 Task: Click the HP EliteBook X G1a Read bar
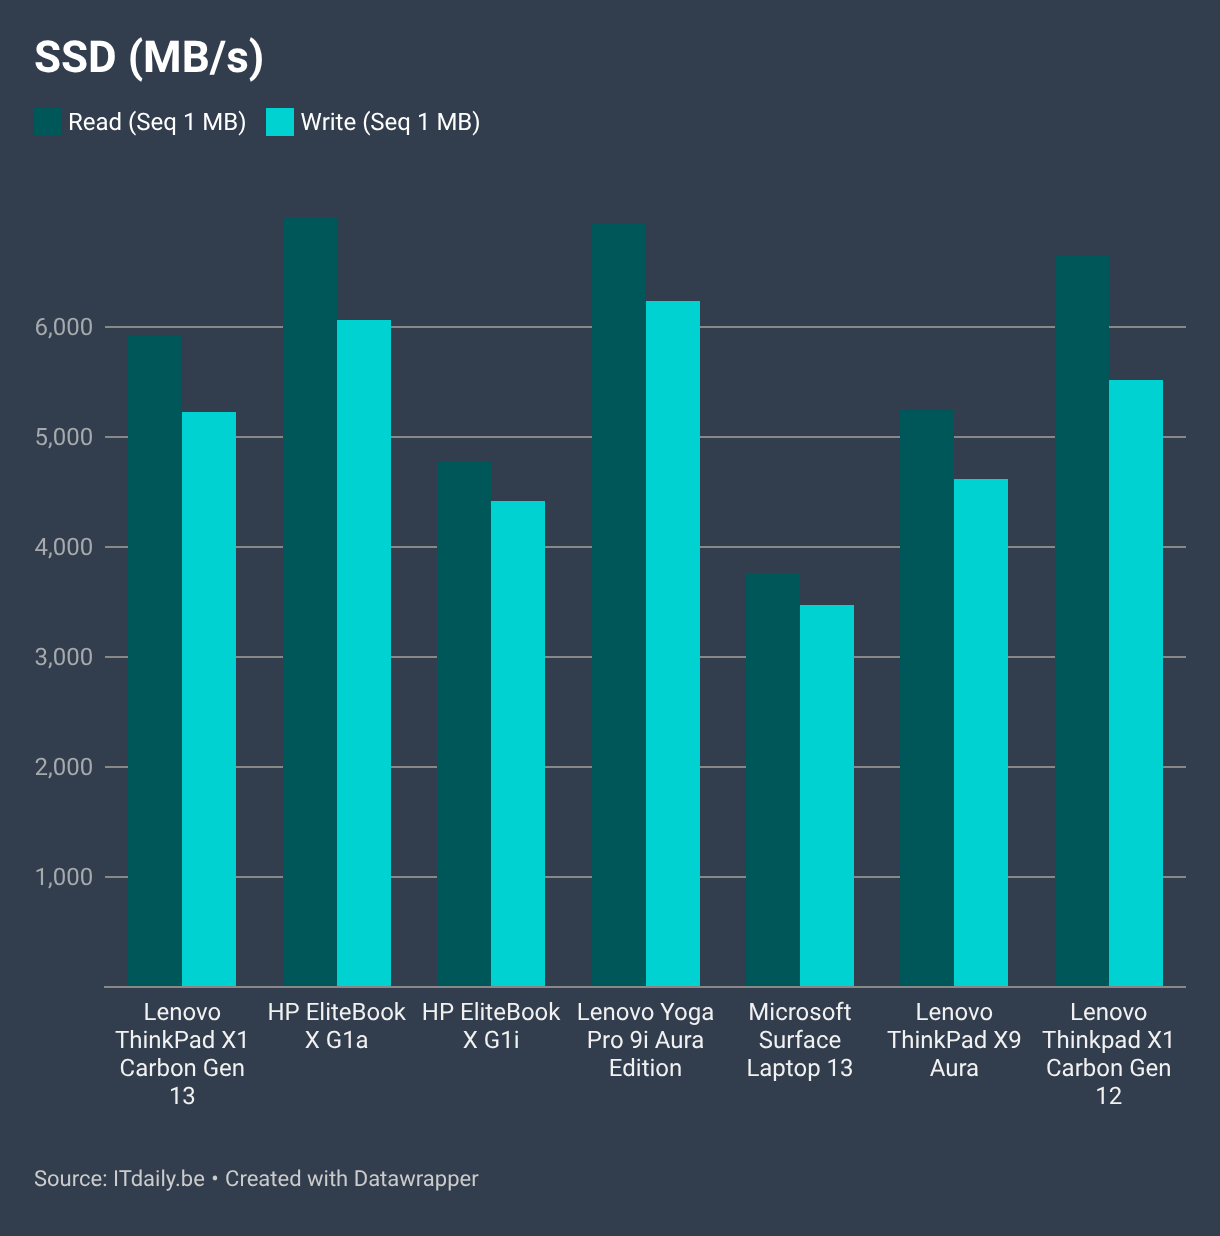click(x=310, y=602)
